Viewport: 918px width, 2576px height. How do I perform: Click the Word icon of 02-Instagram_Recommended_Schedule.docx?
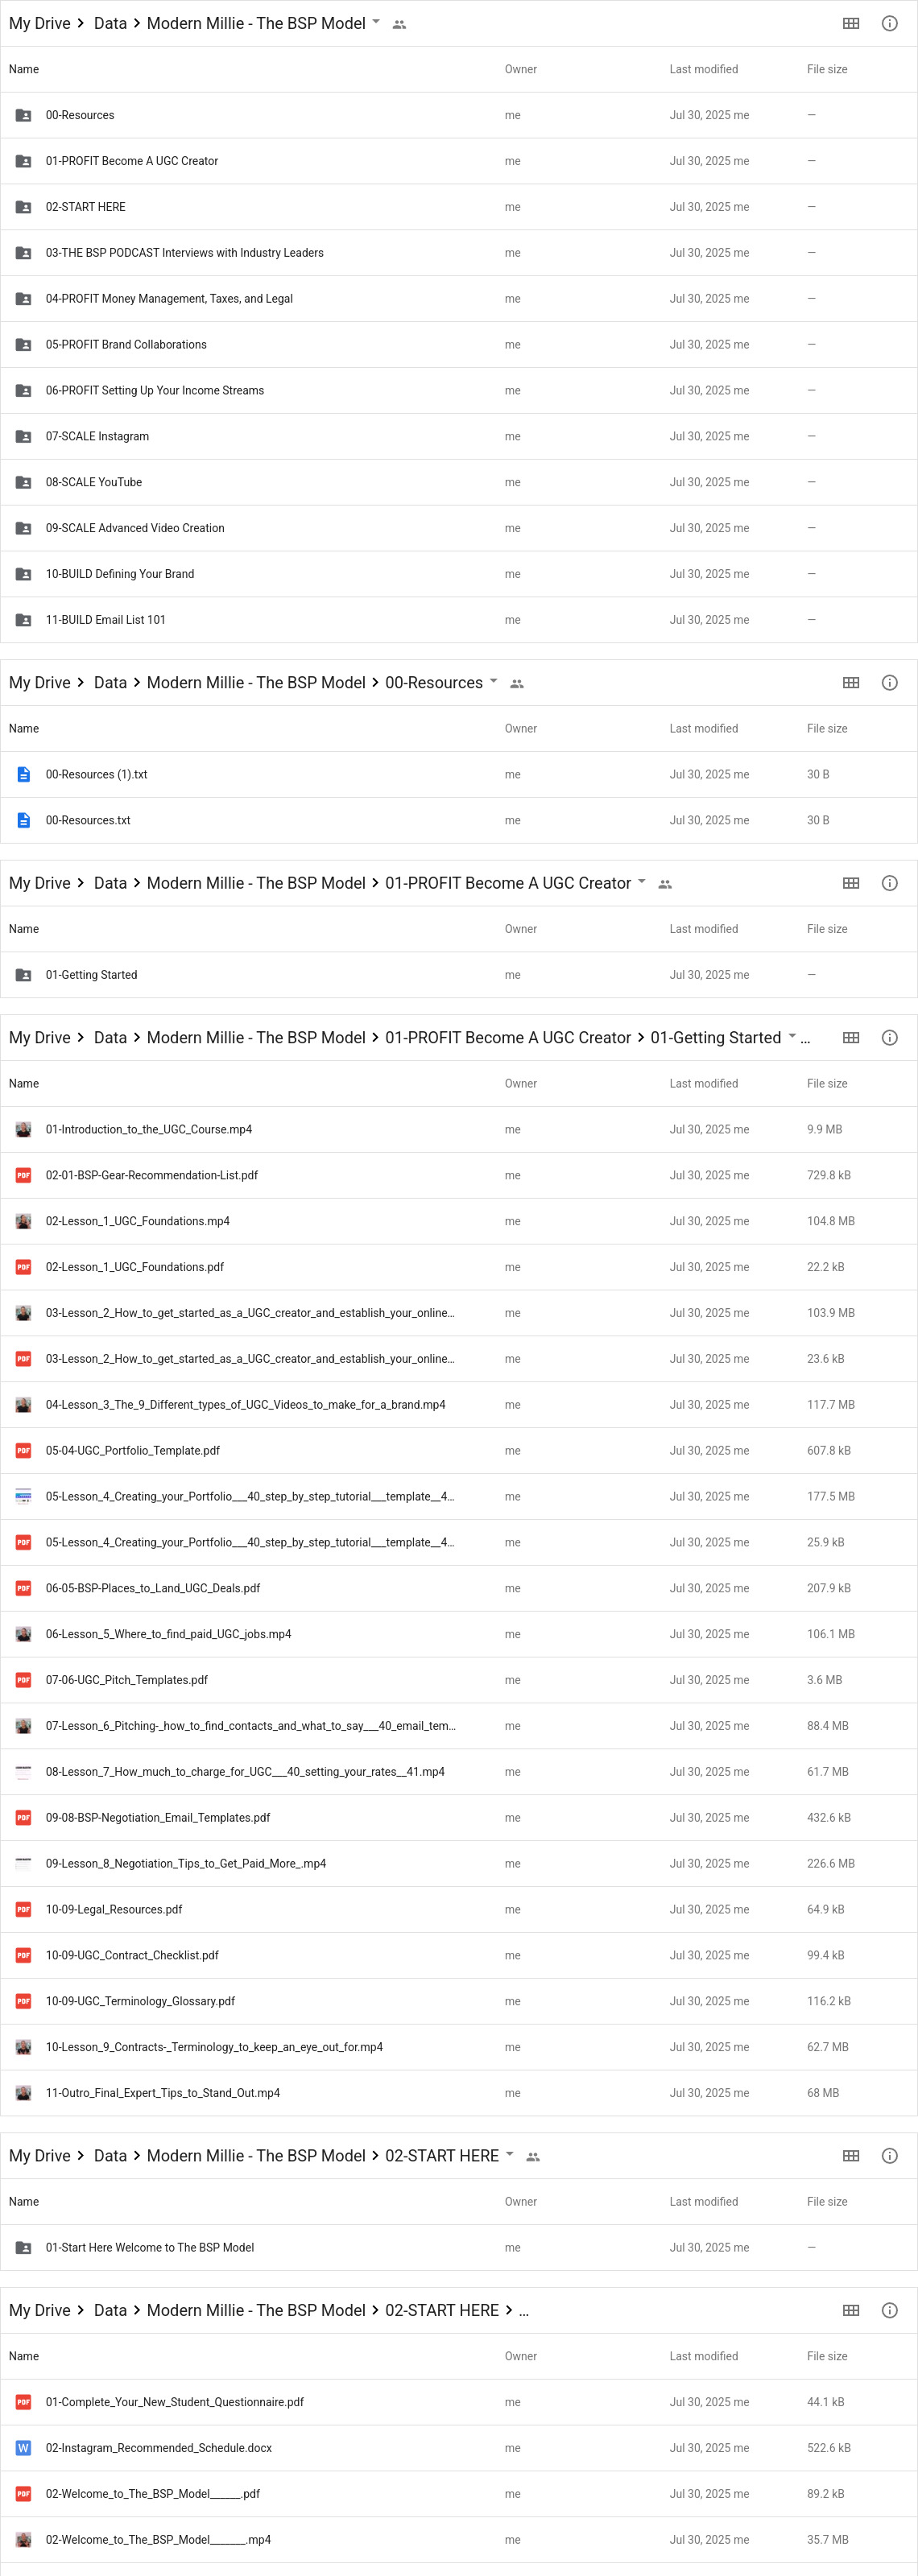(x=23, y=2448)
